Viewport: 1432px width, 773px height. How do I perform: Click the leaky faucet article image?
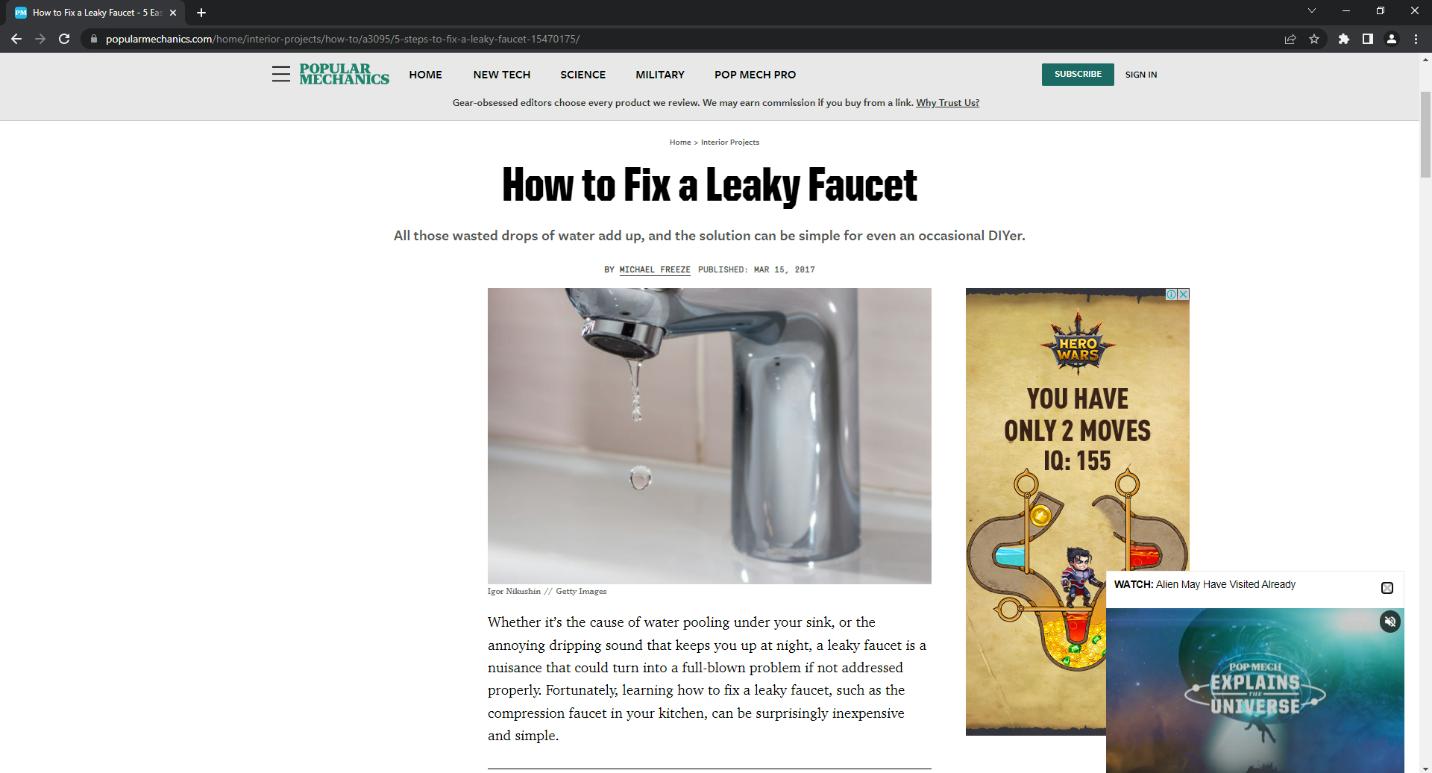(x=709, y=436)
